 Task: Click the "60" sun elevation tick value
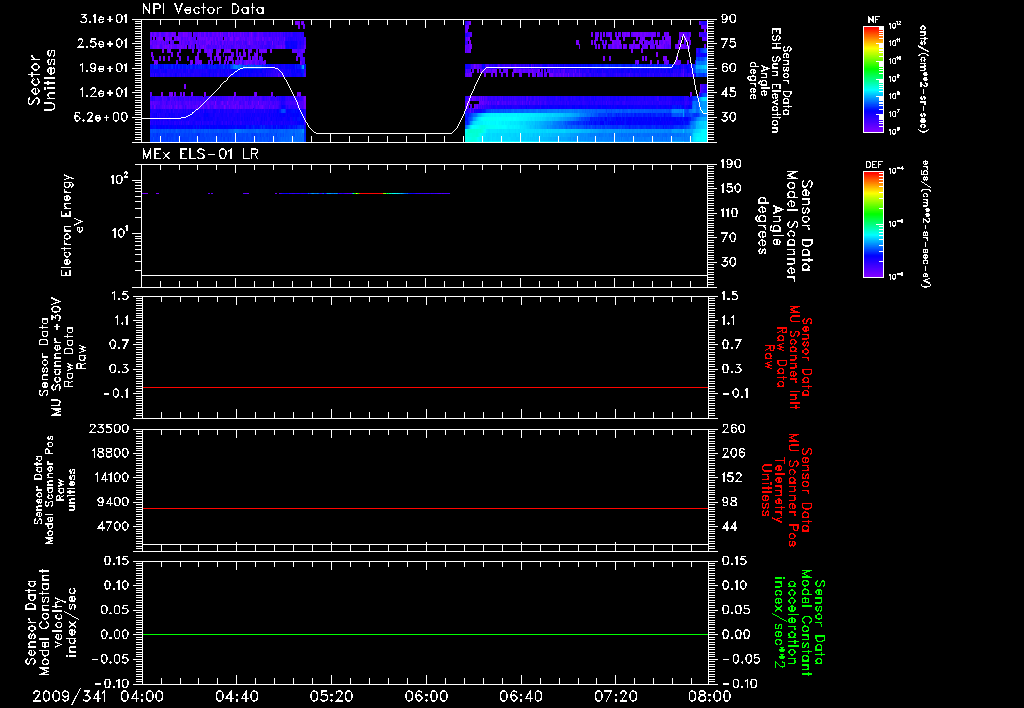(x=729, y=68)
